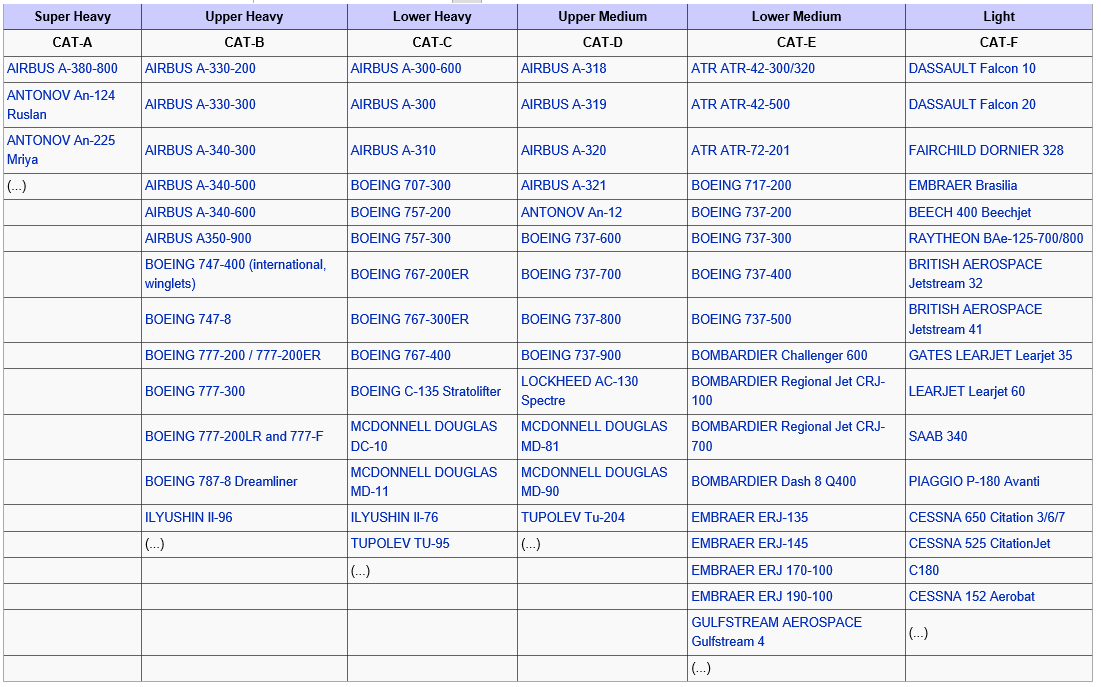Open the MCDONNELL DOUGLAS MD-81 link
The image size is (1101, 687).
point(595,436)
